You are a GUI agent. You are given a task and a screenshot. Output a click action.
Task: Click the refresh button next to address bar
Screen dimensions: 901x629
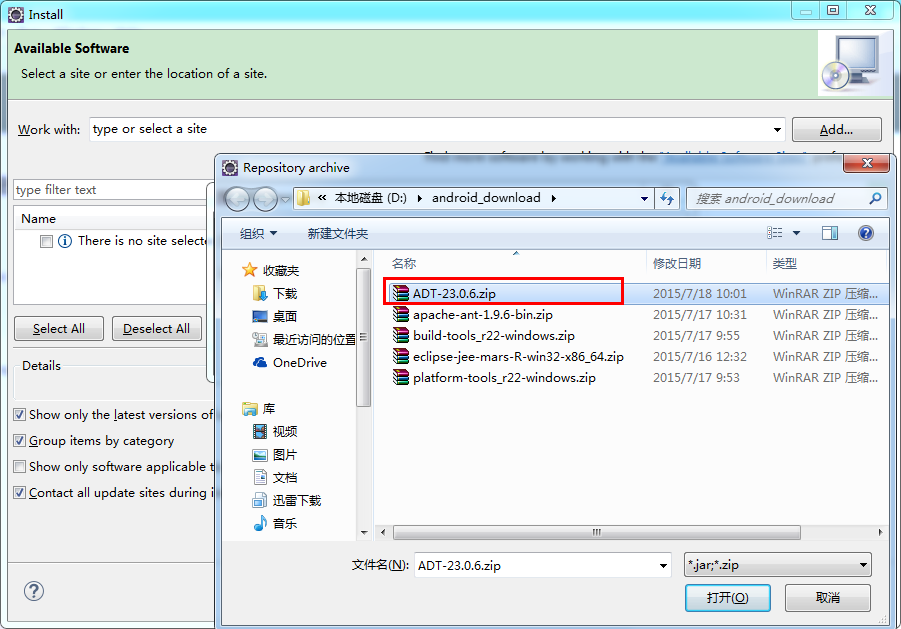667,199
